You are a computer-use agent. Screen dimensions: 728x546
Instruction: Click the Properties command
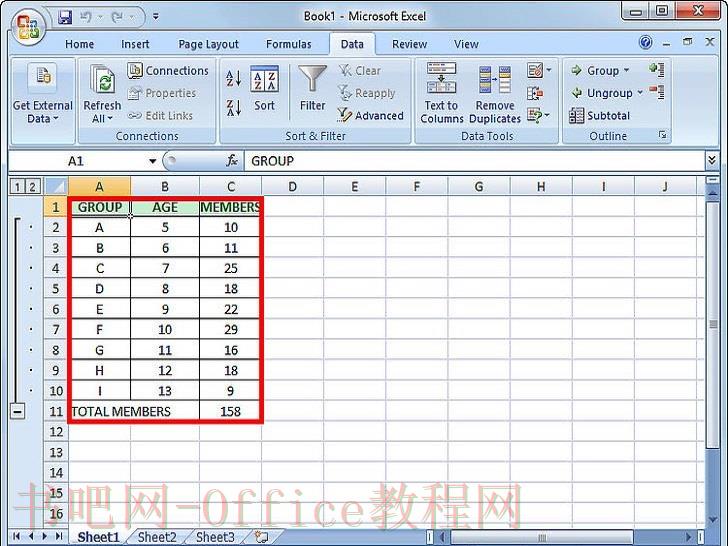(x=162, y=93)
